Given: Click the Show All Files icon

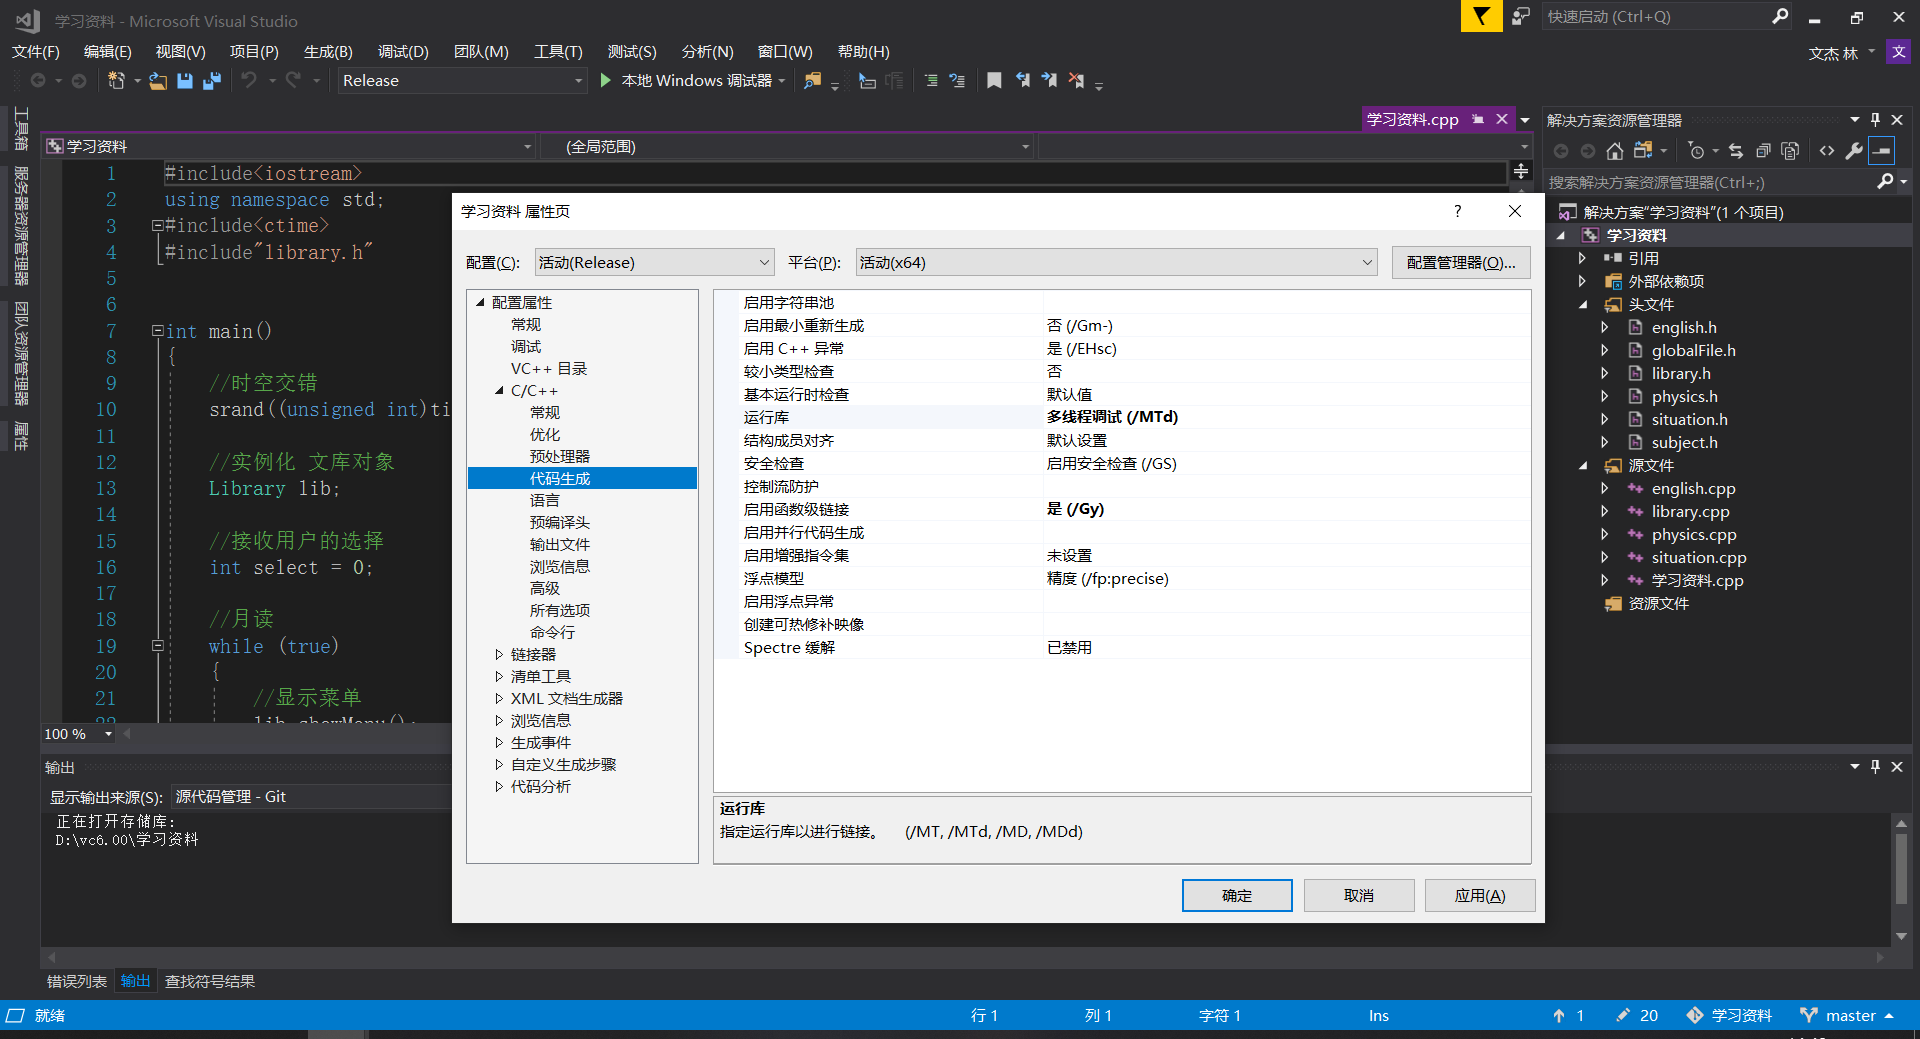Looking at the screenshot, I should [x=1790, y=151].
